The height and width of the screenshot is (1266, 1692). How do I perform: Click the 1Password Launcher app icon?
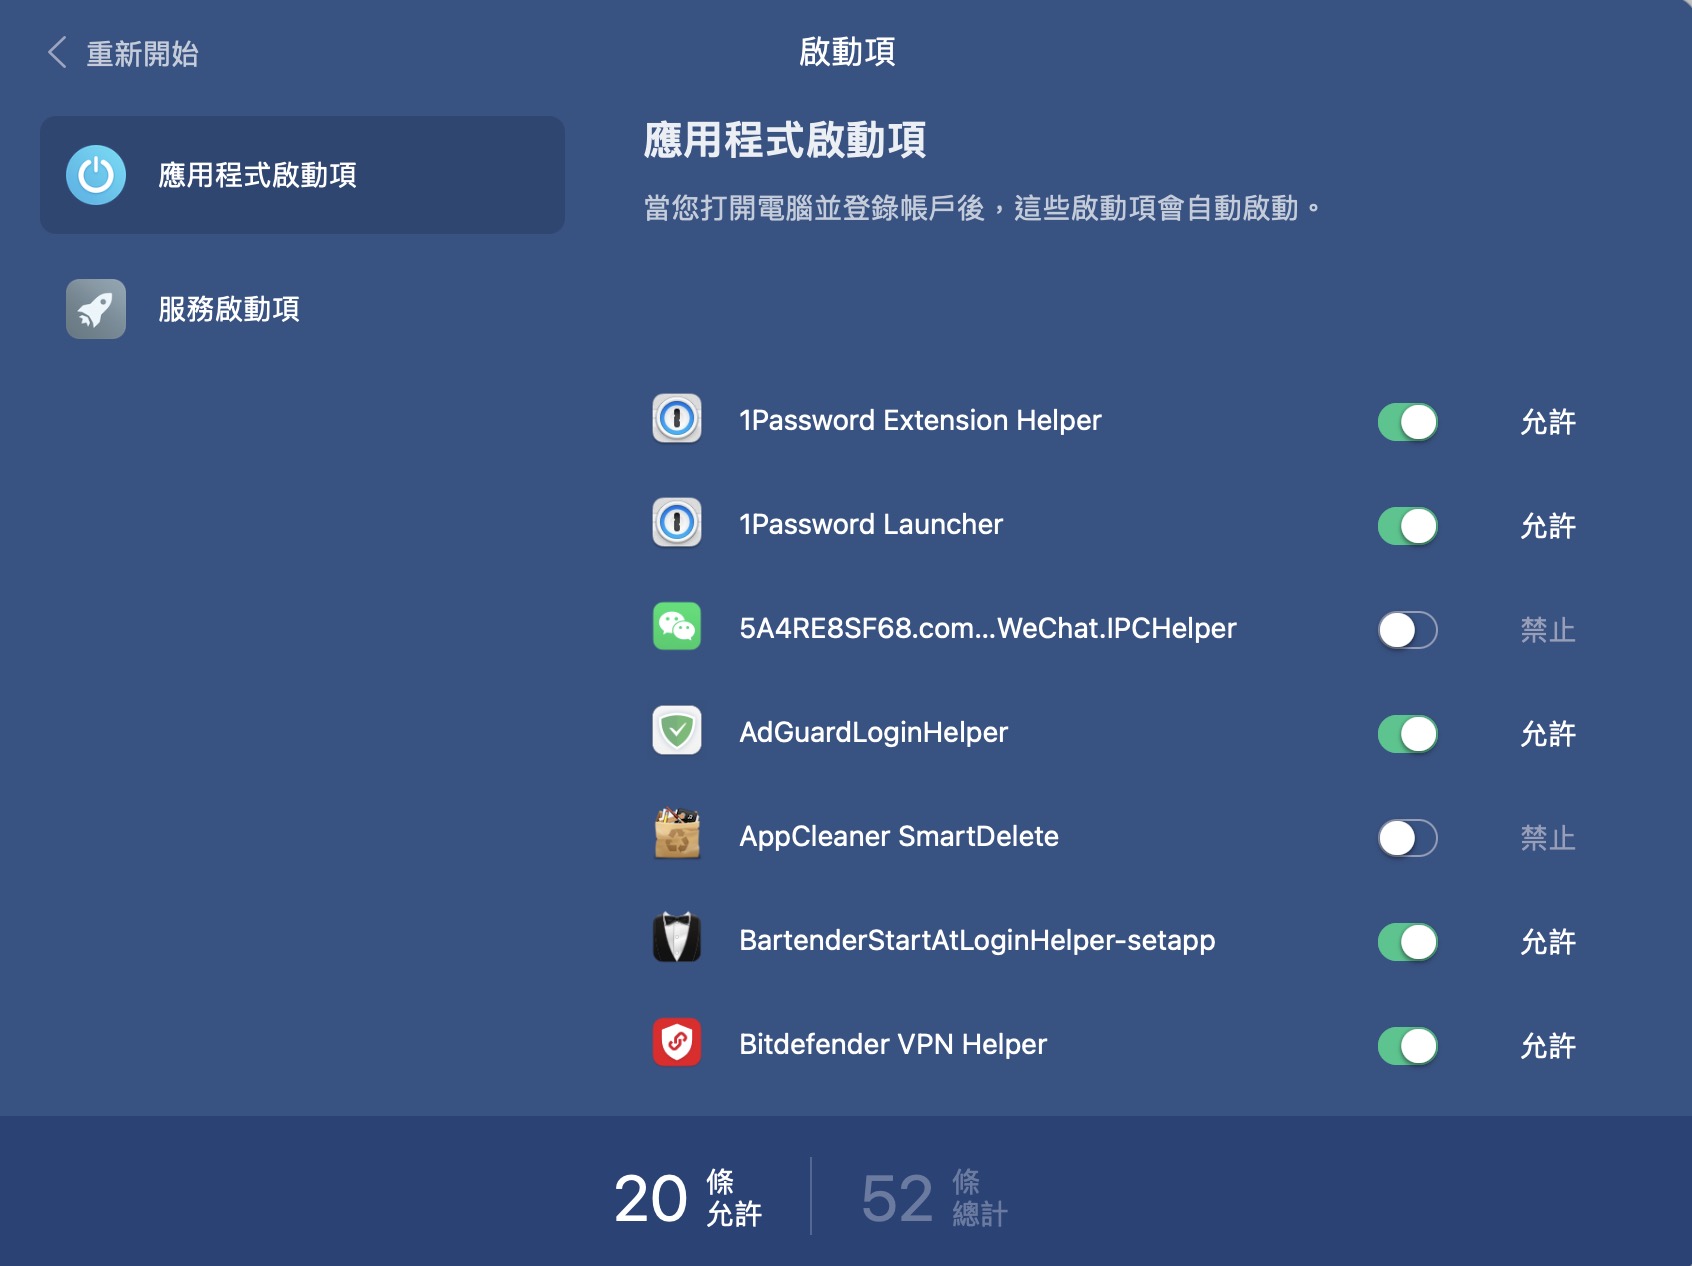tap(677, 523)
